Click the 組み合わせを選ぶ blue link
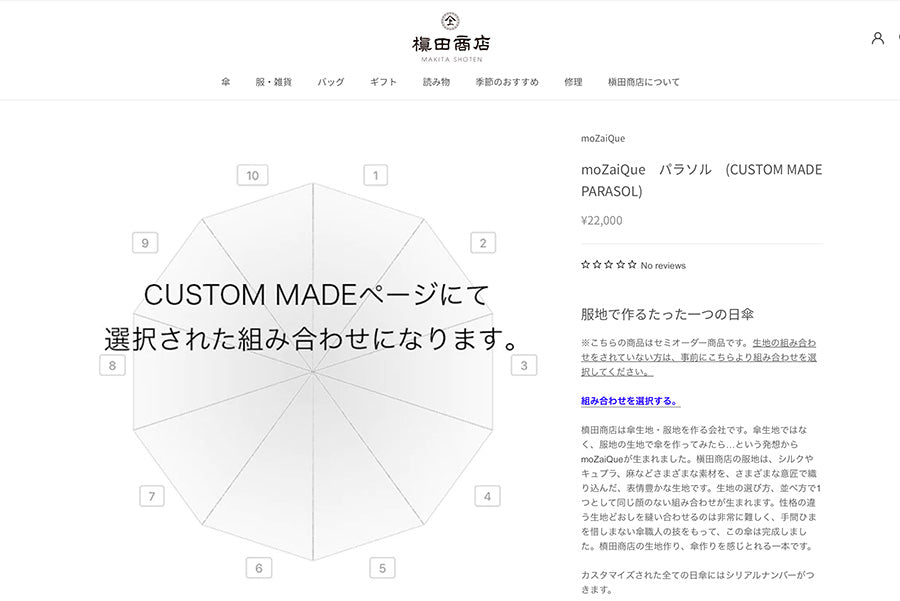900x601 pixels. click(630, 401)
